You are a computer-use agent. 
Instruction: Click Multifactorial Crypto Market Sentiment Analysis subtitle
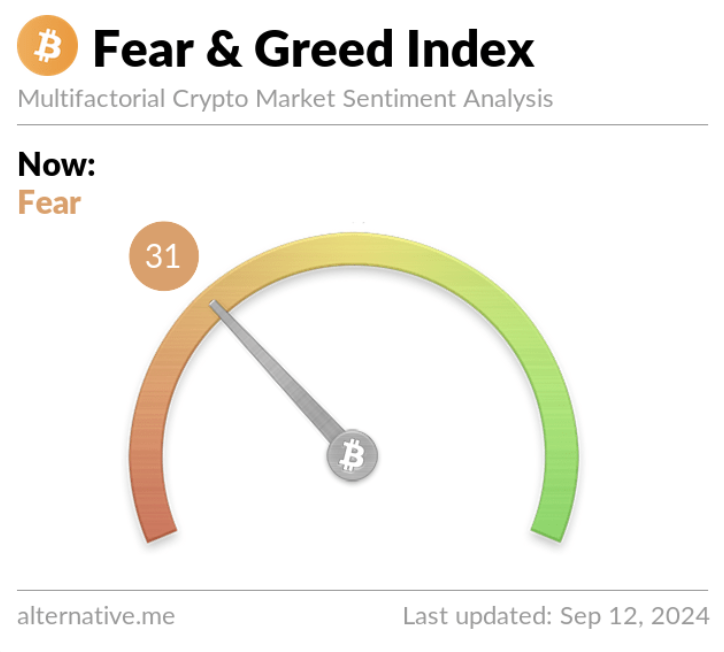[x=285, y=99]
